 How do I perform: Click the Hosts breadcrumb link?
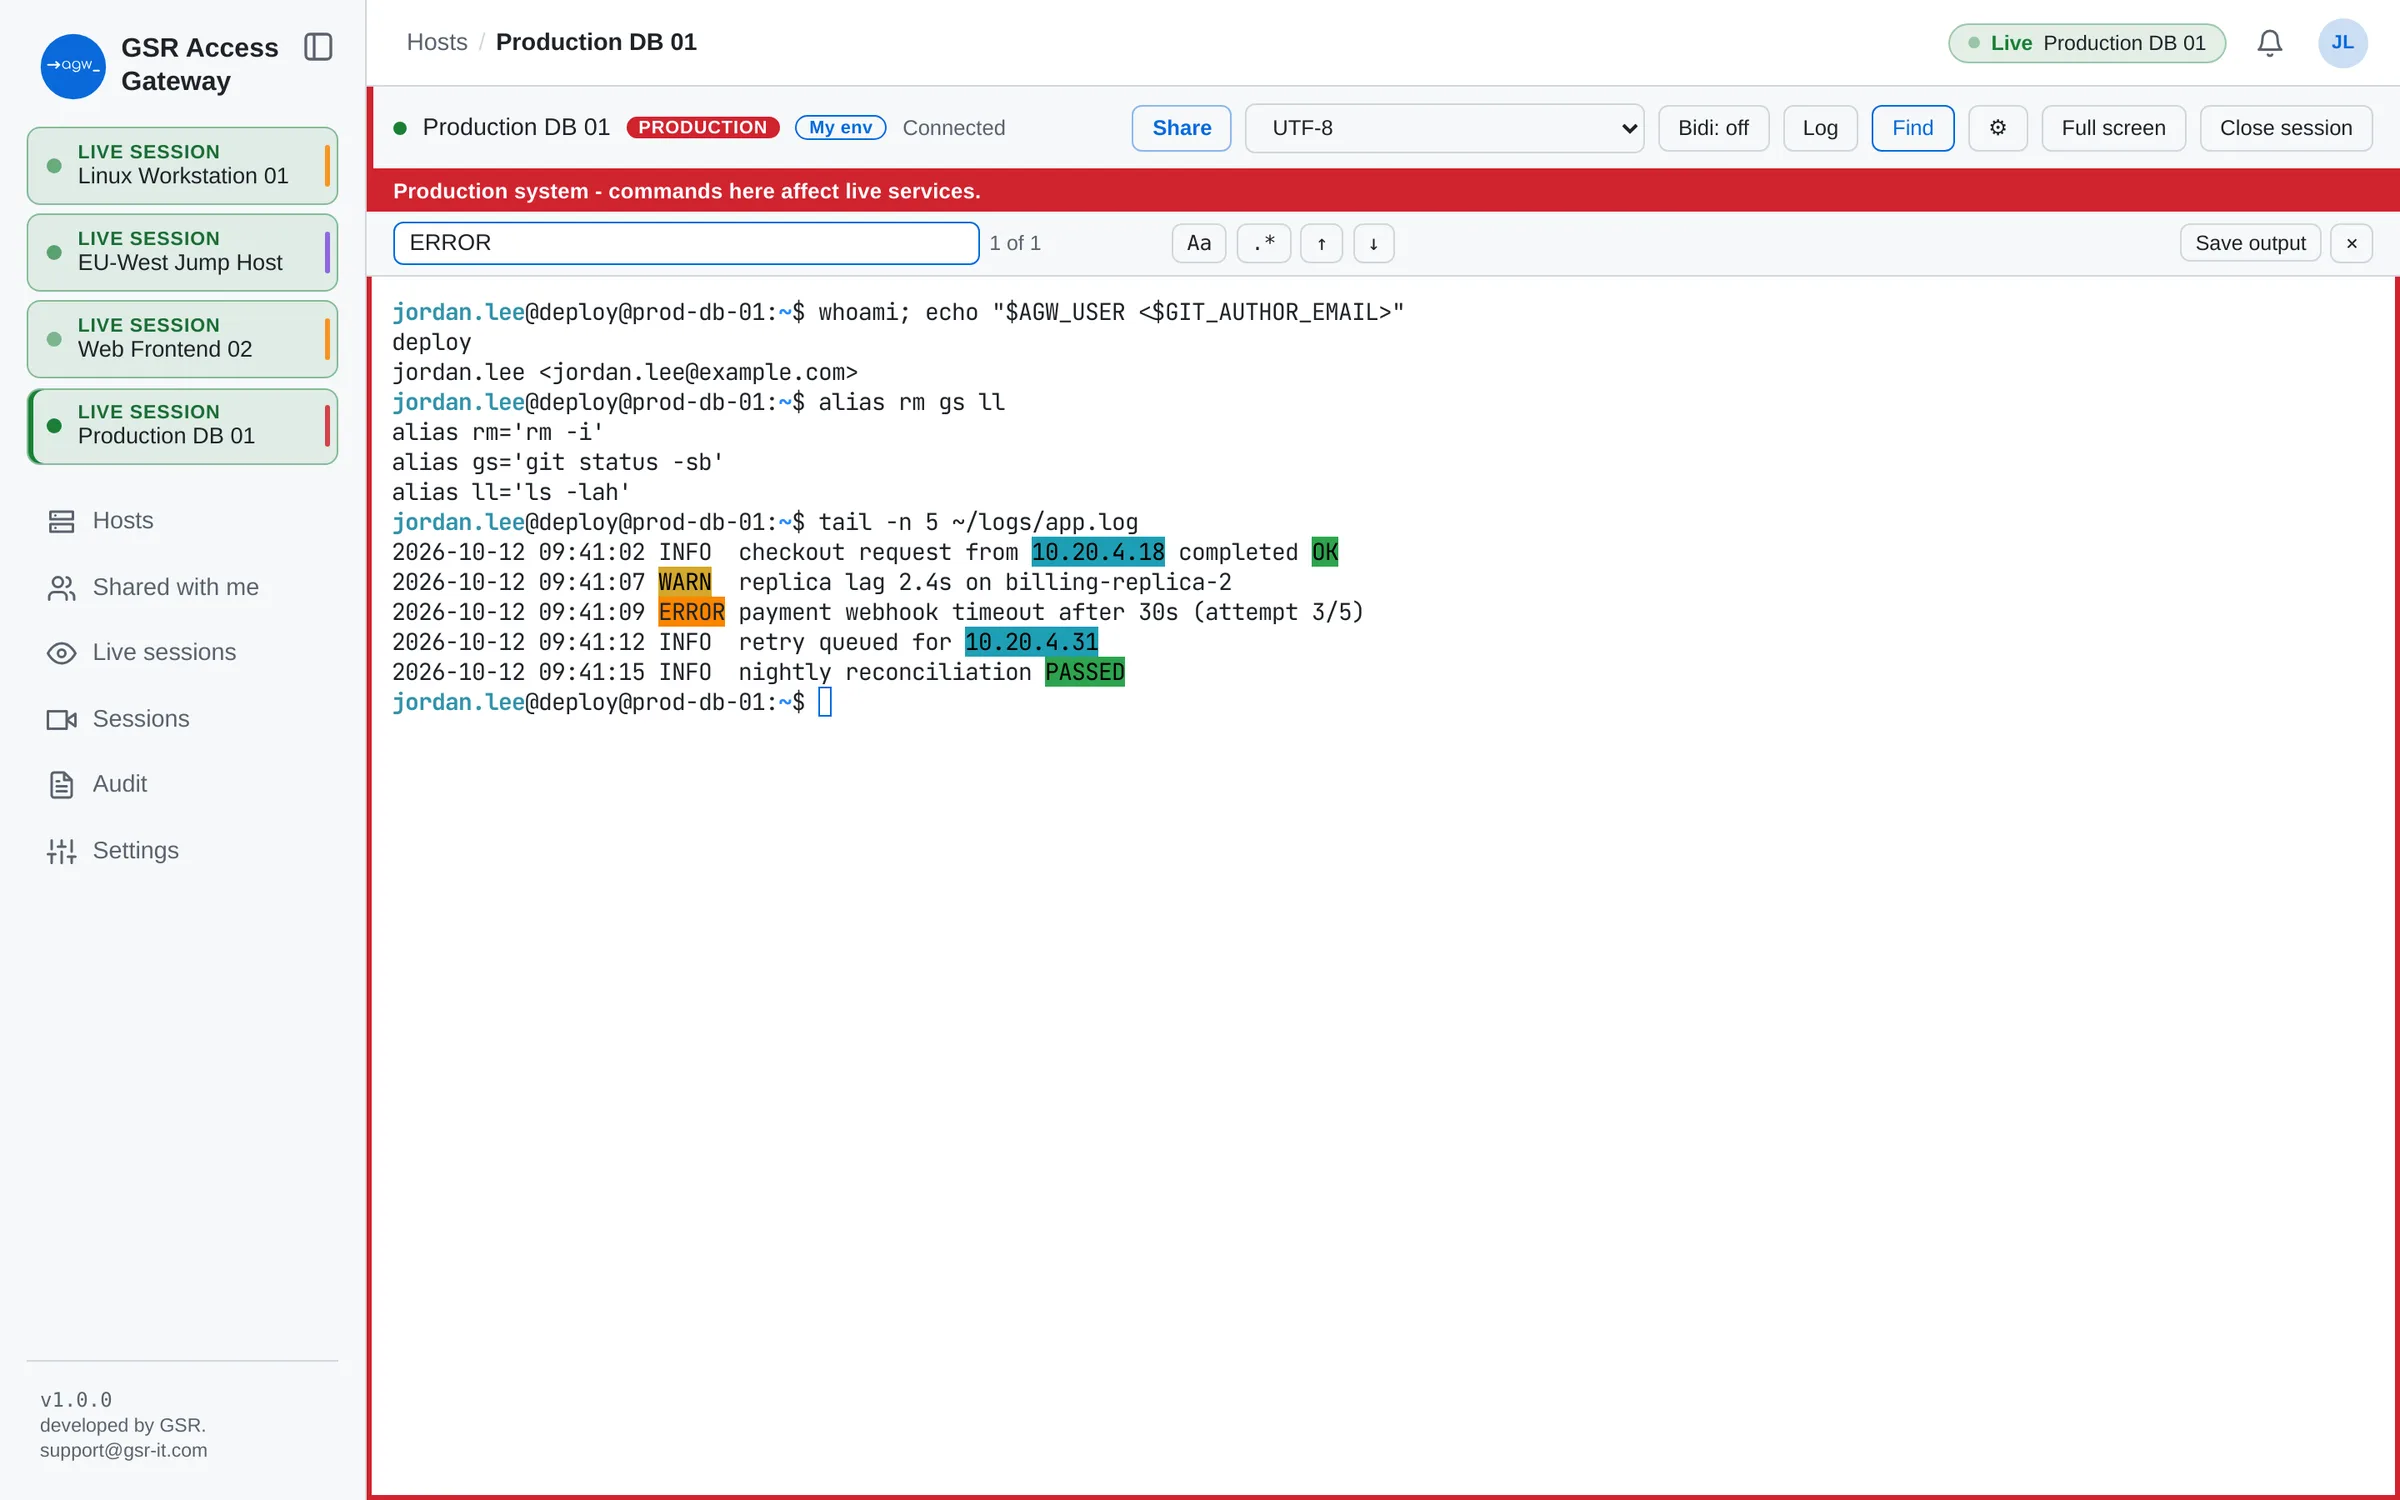tap(437, 42)
